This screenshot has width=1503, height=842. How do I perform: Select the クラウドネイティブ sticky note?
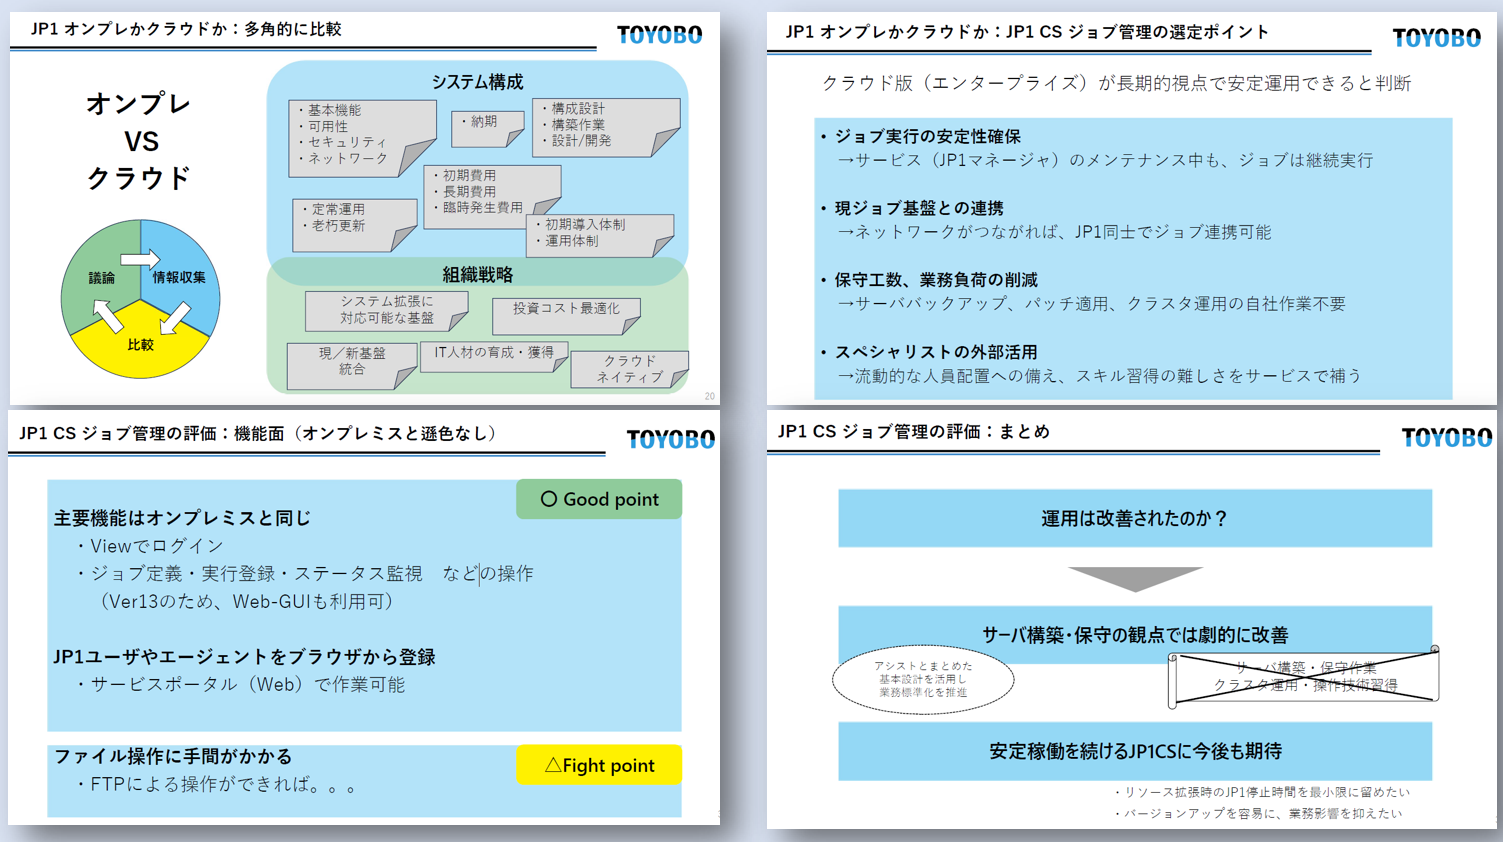coord(629,369)
